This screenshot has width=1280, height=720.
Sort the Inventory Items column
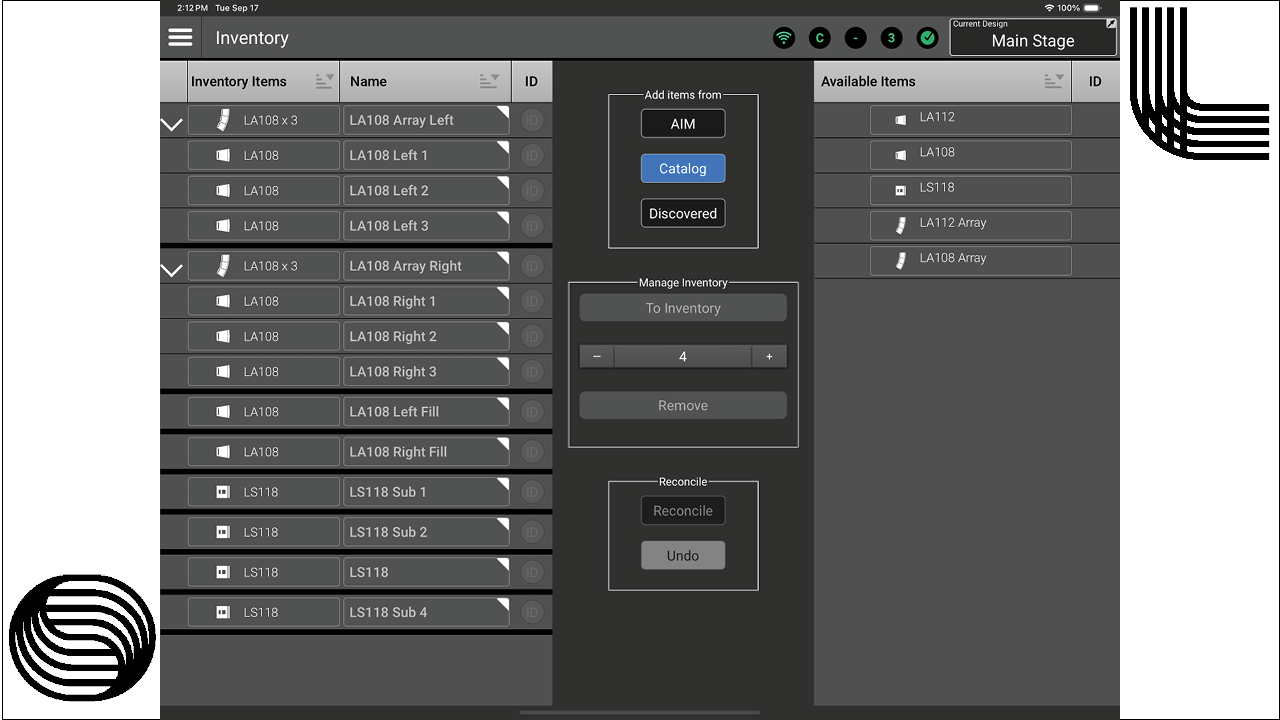click(324, 81)
